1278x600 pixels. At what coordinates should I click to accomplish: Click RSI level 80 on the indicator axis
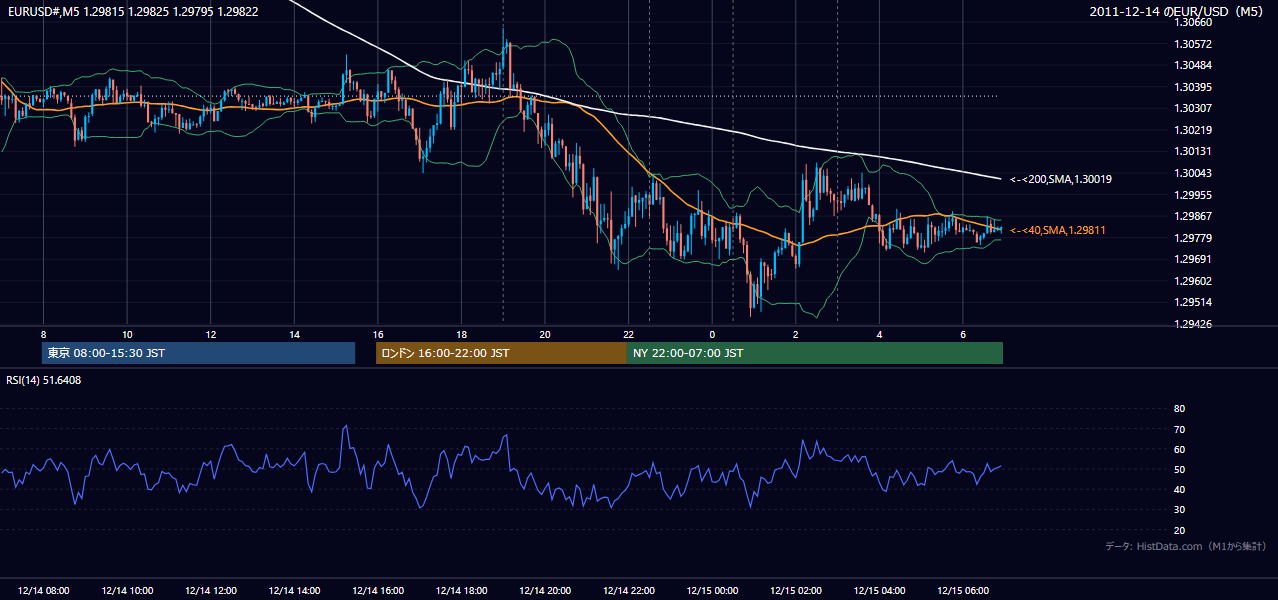point(1179,409)
